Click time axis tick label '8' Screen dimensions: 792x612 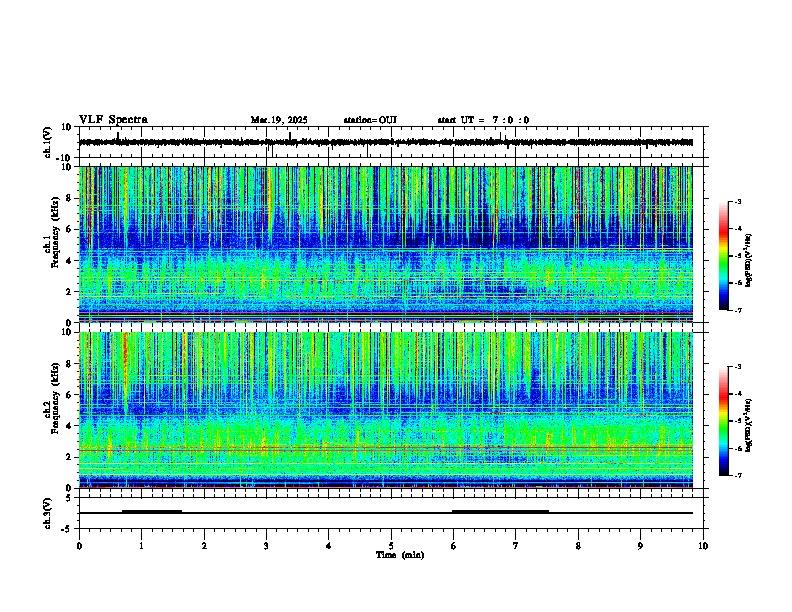tap(578, 546)
